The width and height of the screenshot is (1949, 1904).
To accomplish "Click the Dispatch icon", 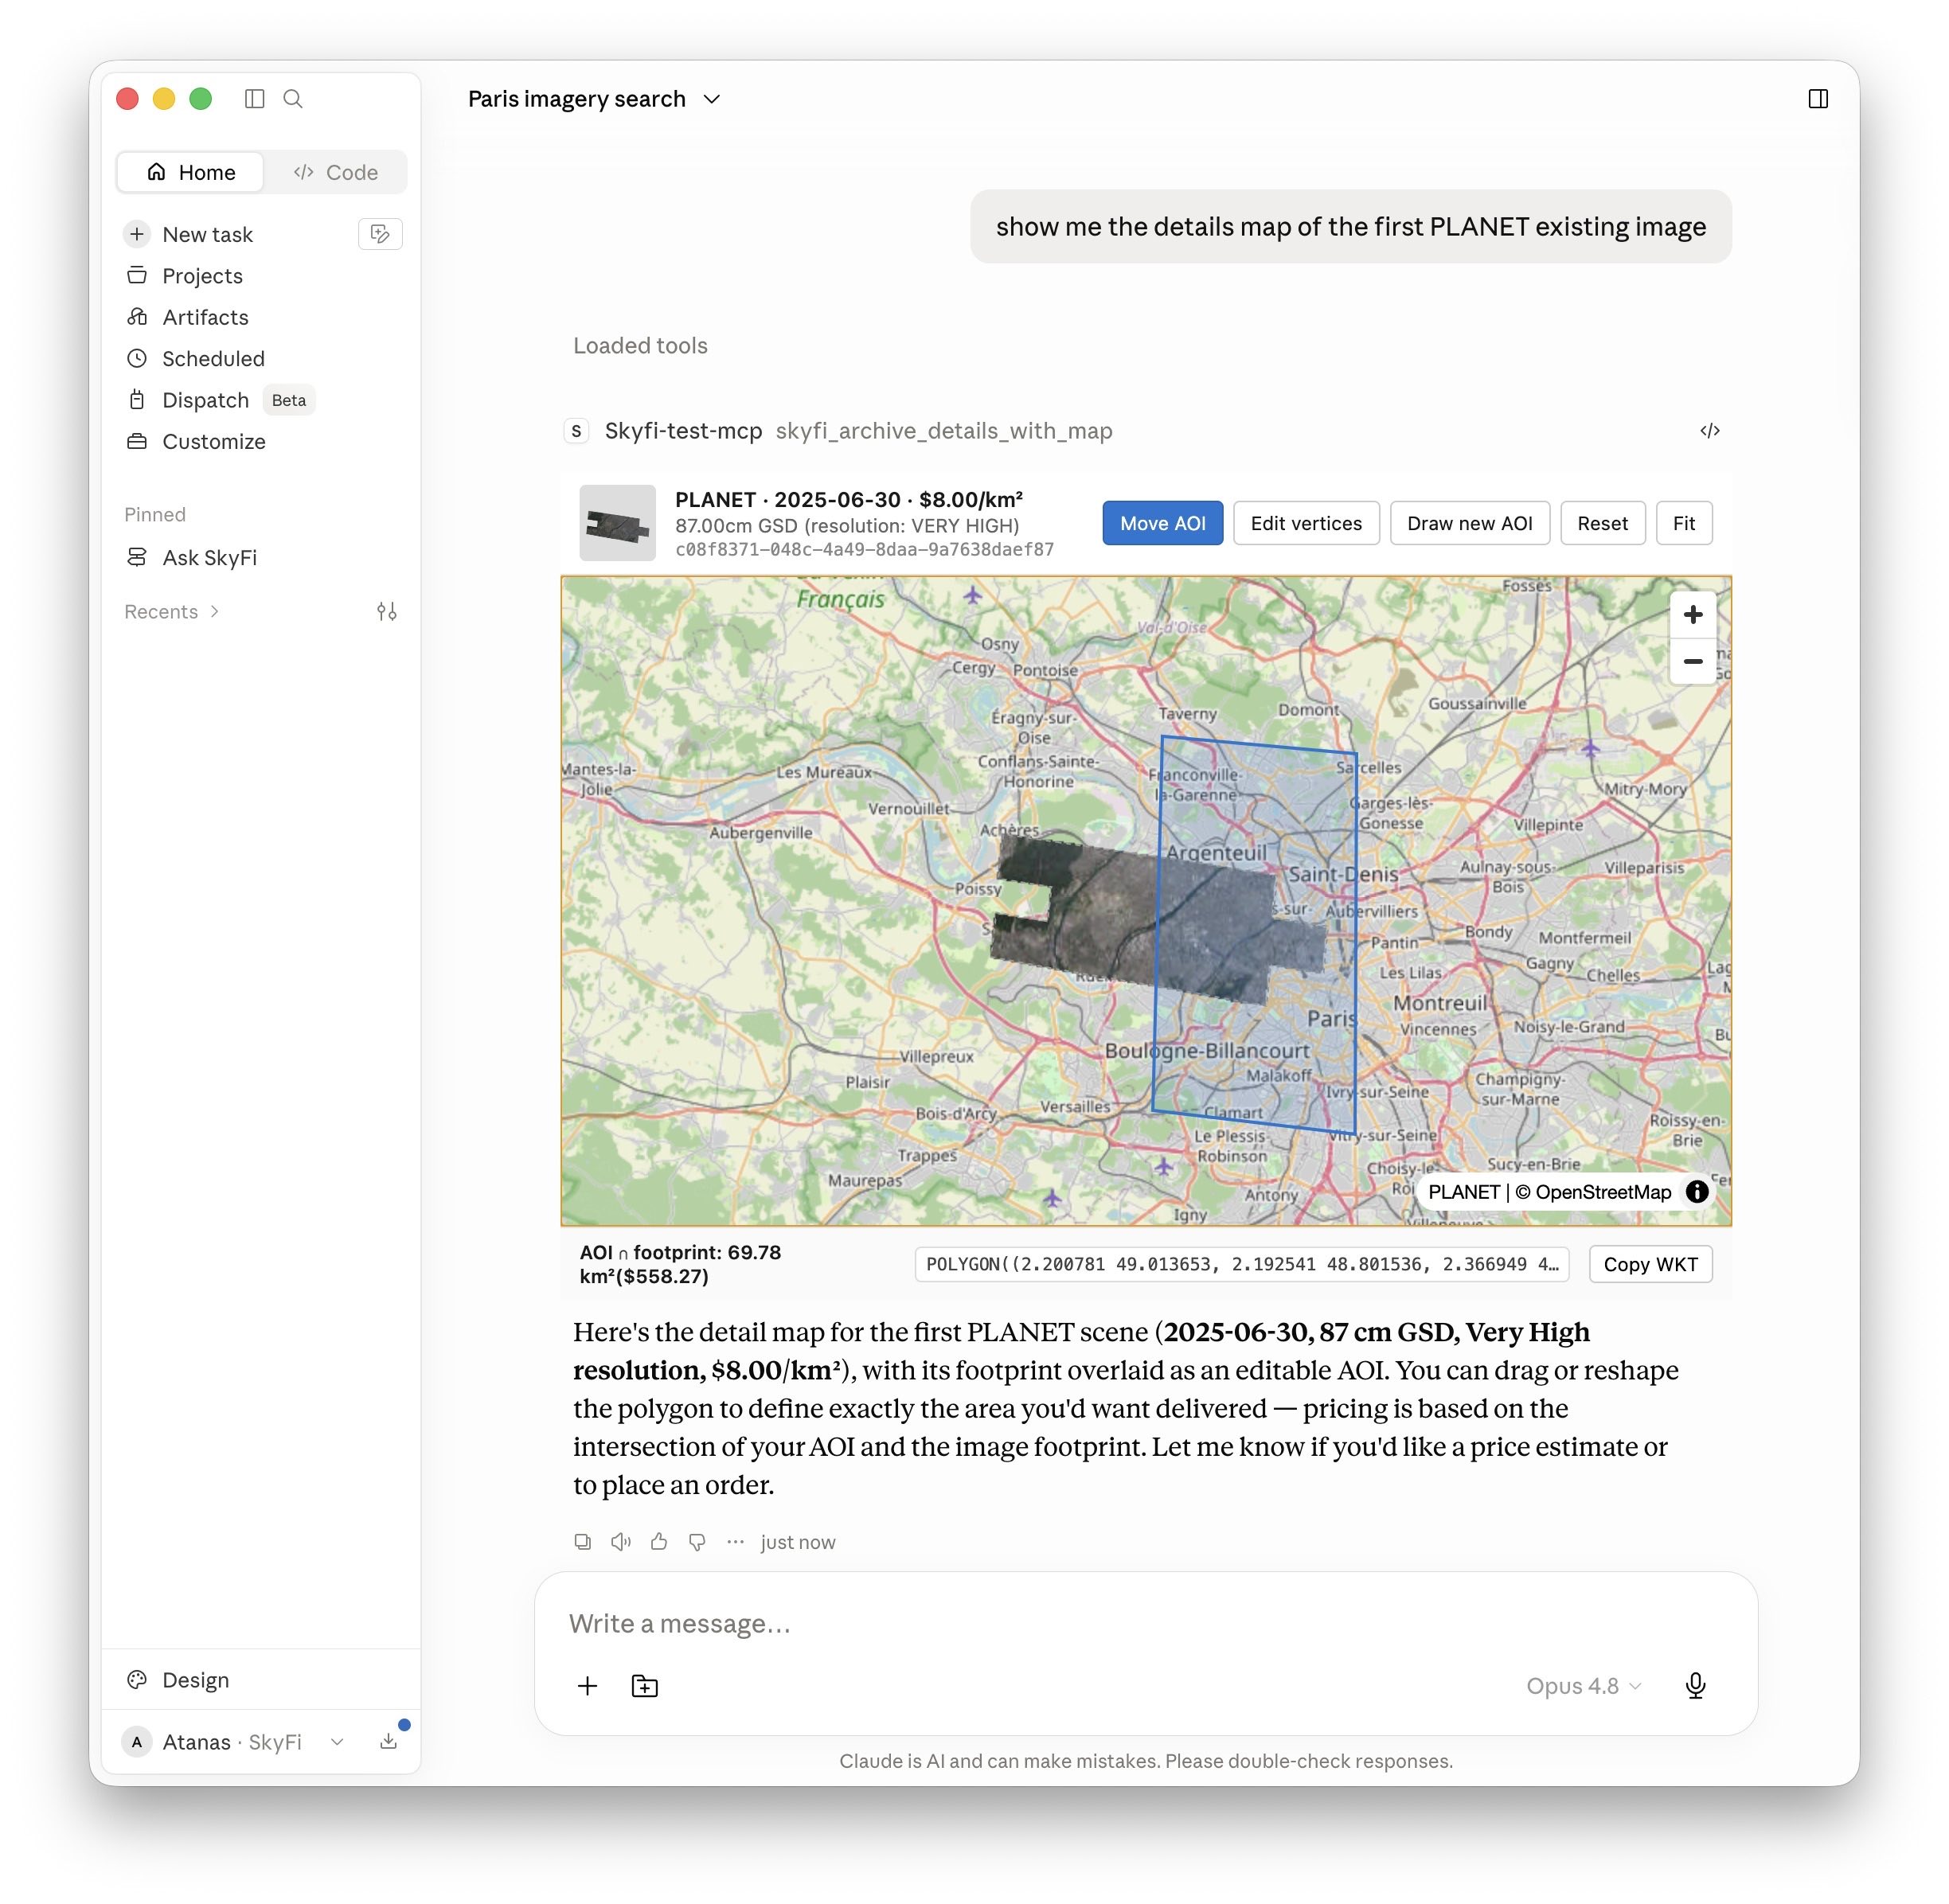I will coord(137,400).
